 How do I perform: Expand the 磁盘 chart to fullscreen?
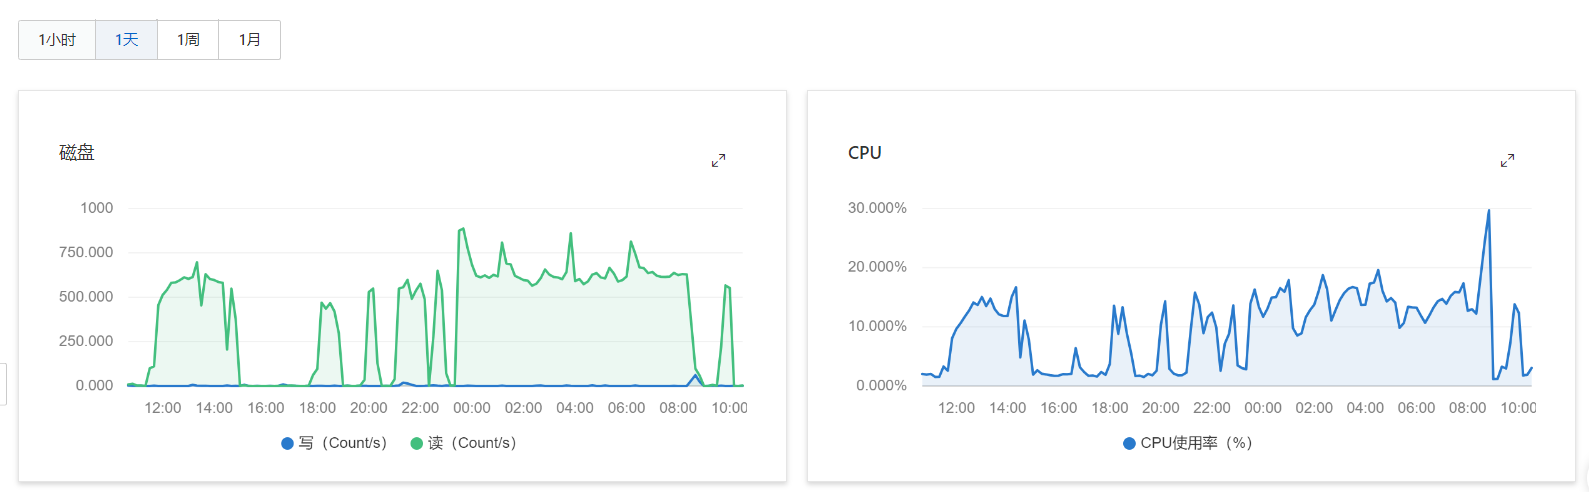pos(718,160)
